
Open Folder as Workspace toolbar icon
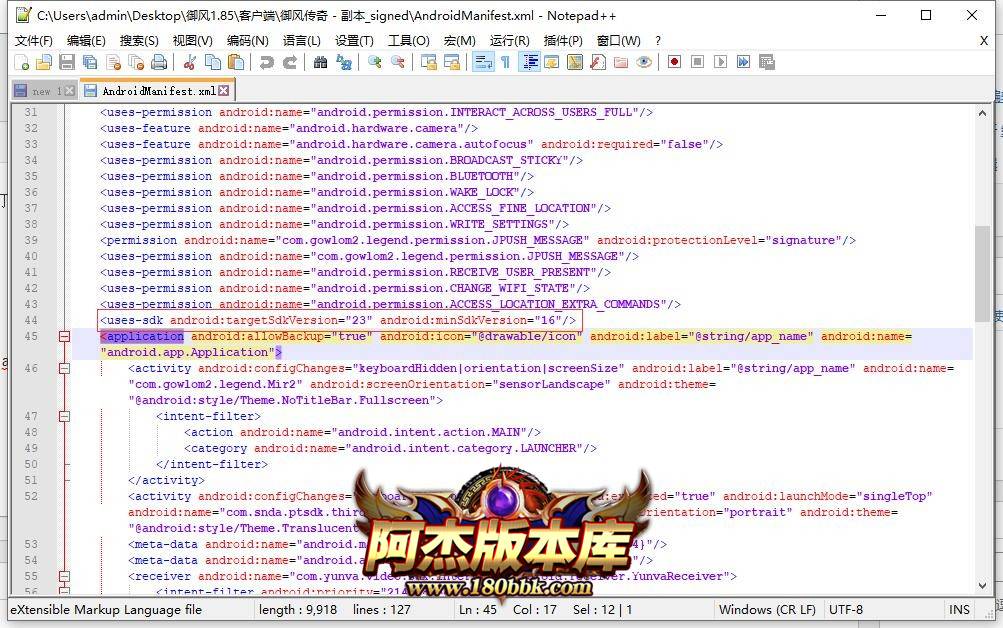pos(620,62)
